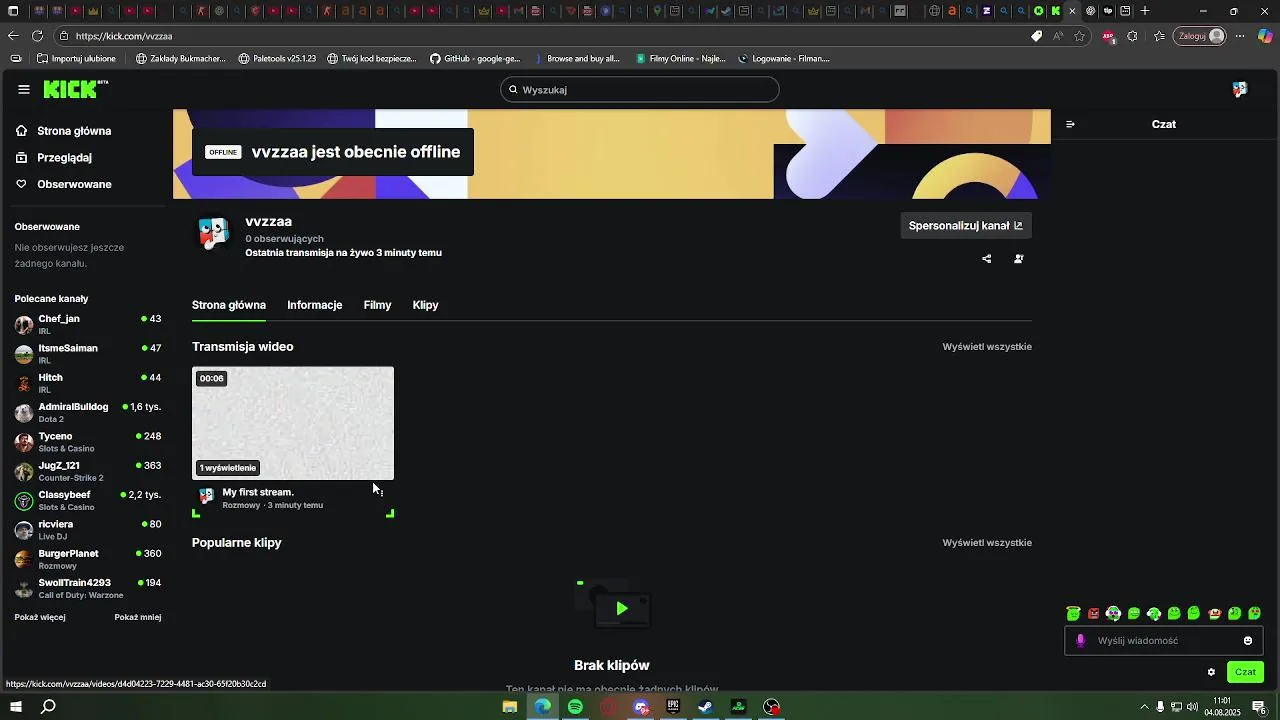
Task: Open the My first stream video thumbnail
Action: tap(293, 423)
